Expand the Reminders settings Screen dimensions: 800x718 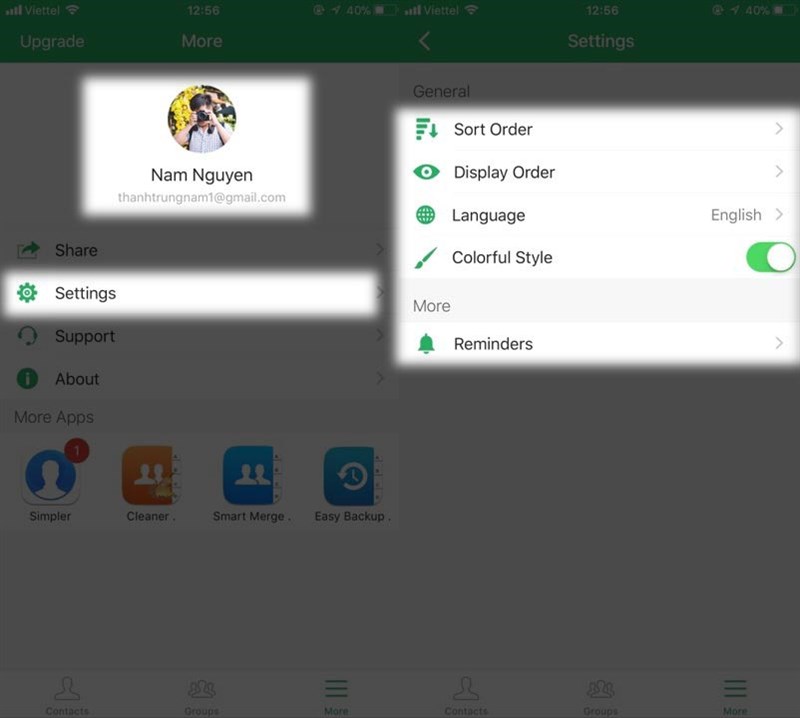(600, 343)
